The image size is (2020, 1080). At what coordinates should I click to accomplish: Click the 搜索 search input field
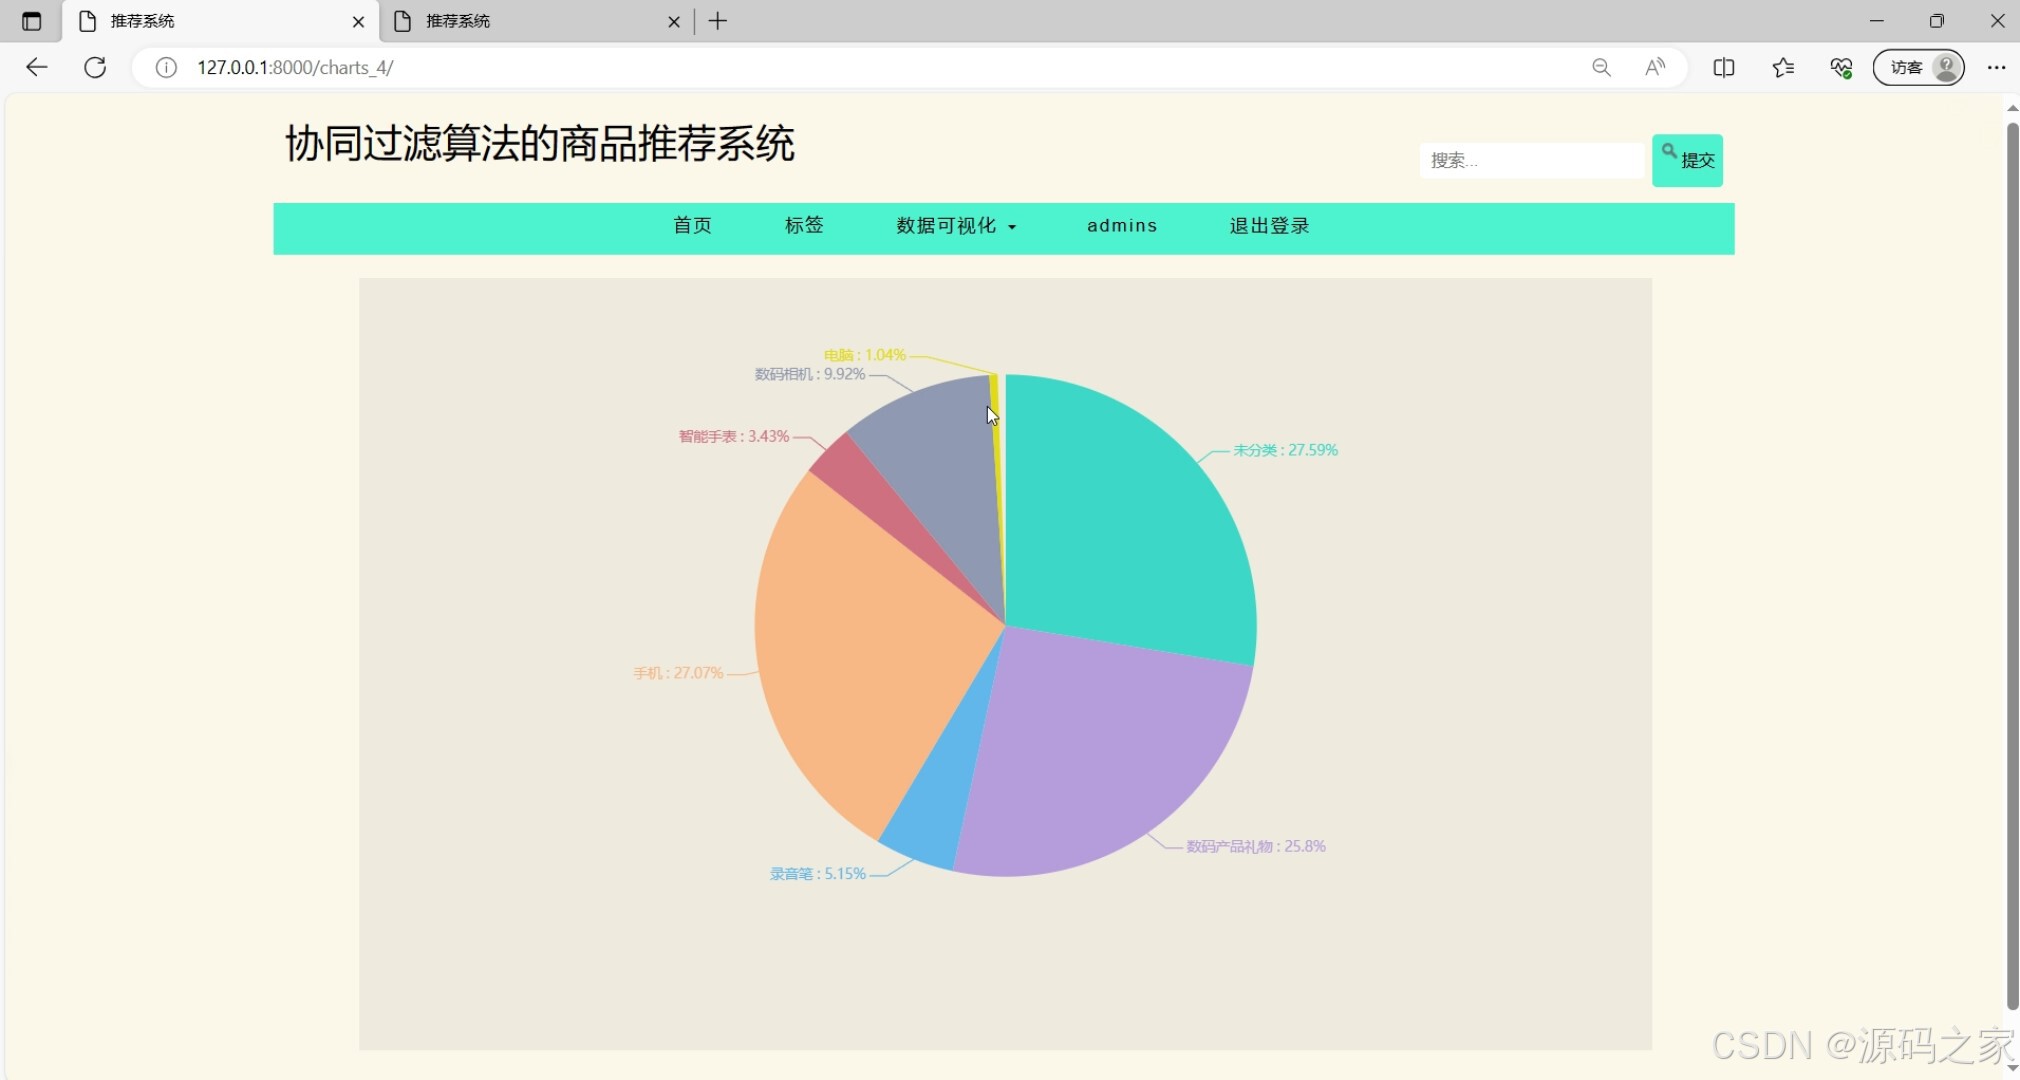click(1530, 160)
